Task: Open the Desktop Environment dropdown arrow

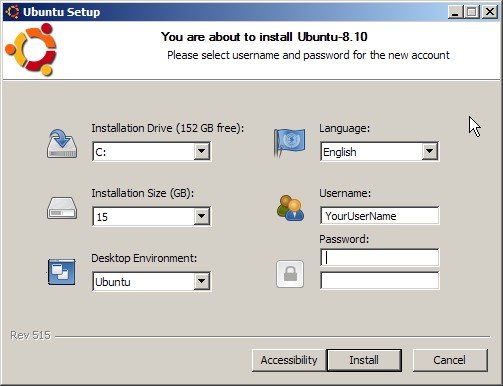Action: tap(201, 281)
